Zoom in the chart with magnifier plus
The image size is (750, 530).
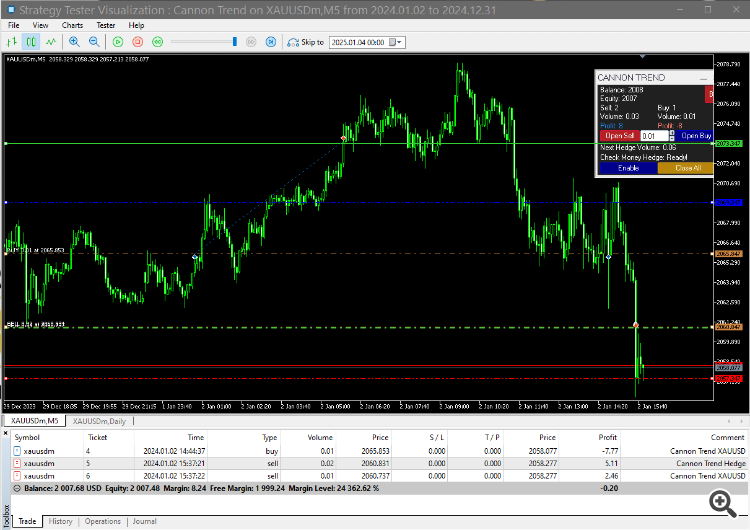tap(74, 42)
